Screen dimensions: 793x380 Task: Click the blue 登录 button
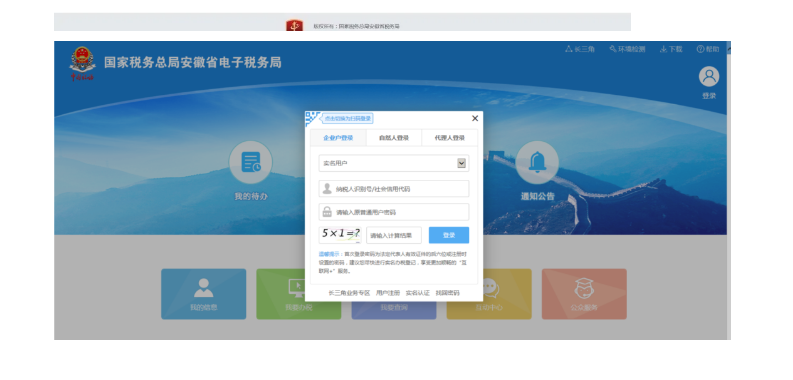[449, 235]
